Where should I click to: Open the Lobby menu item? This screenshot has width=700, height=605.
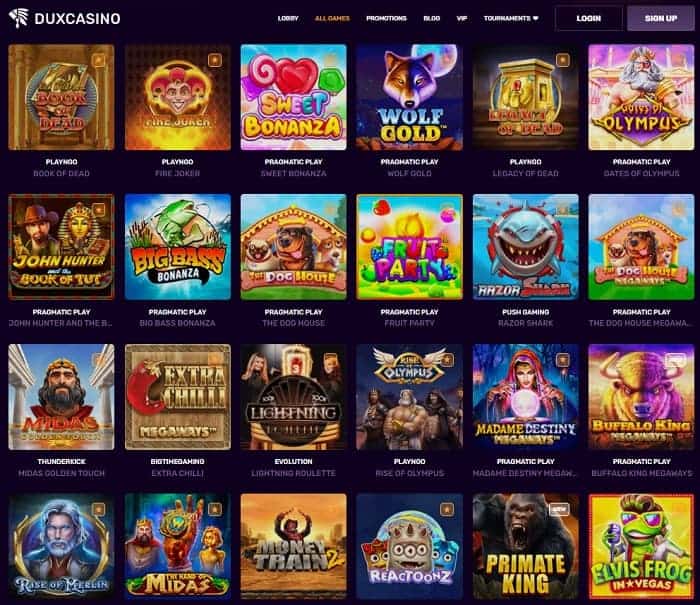pos(288,18)
